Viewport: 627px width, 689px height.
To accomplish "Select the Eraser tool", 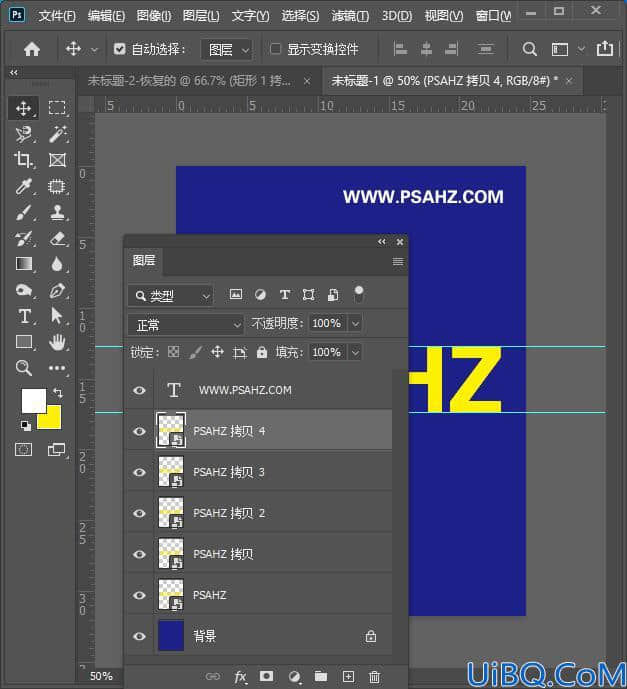I will pyautogui.click(x=57, y=239).
